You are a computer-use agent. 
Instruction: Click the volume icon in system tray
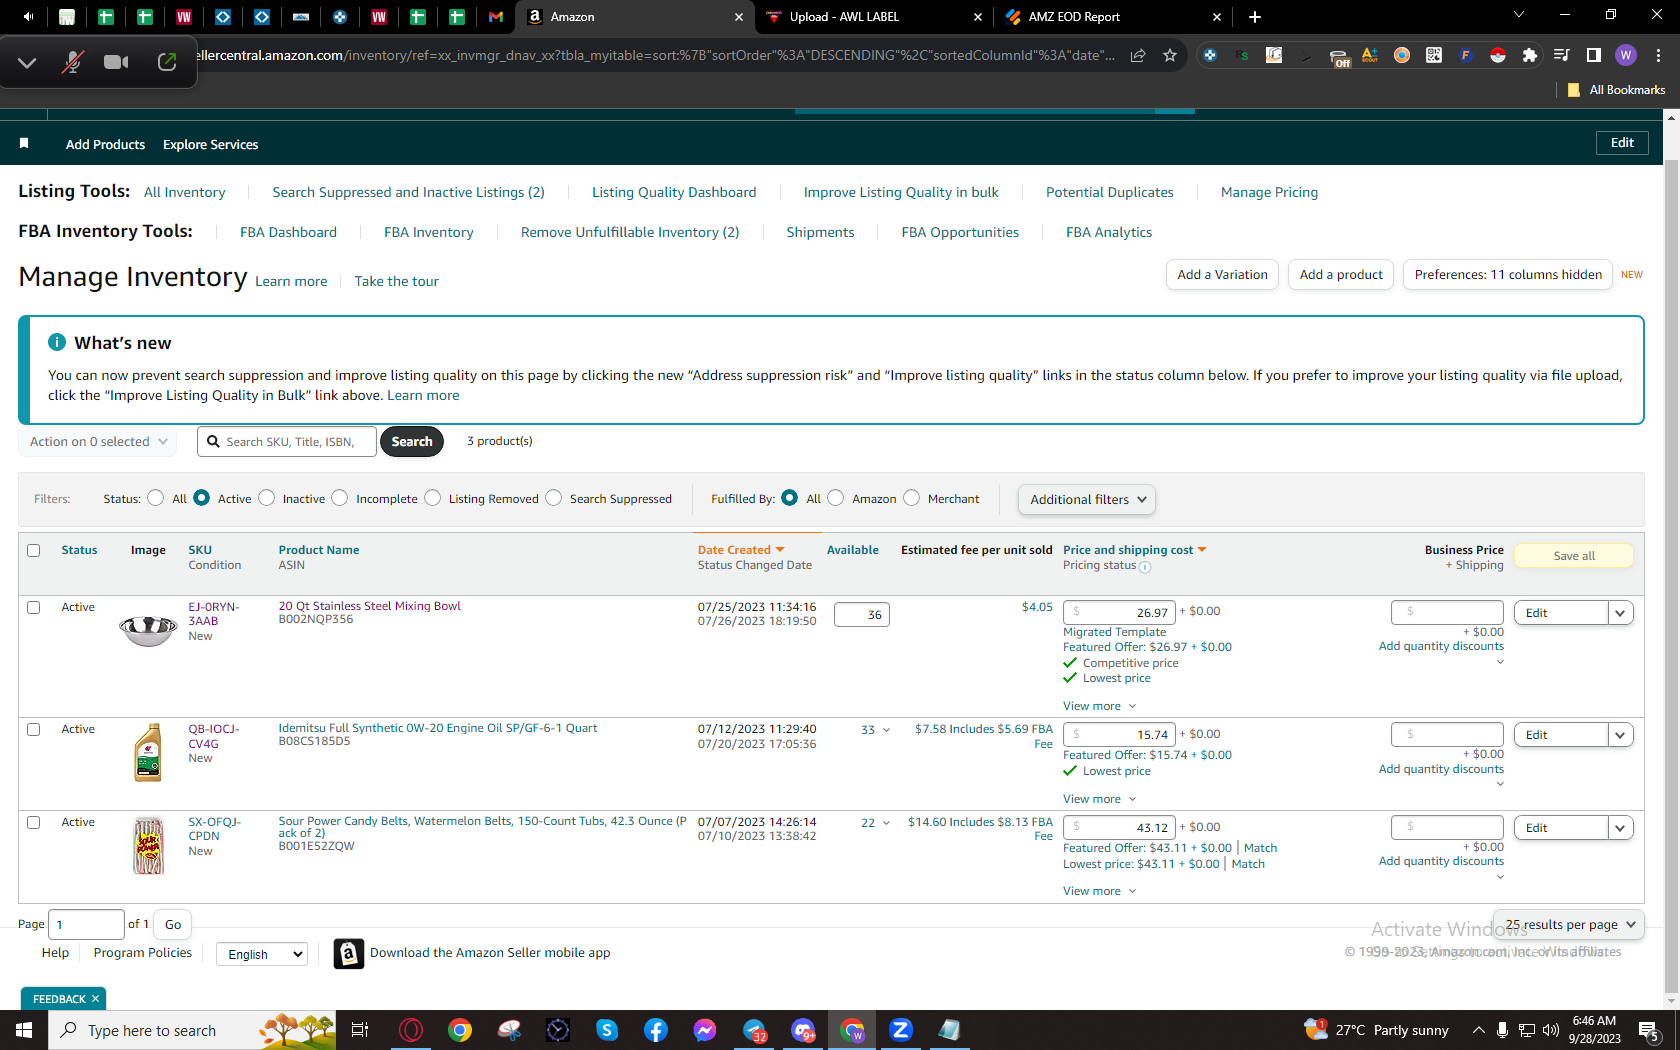(x=1551, y=1030)
